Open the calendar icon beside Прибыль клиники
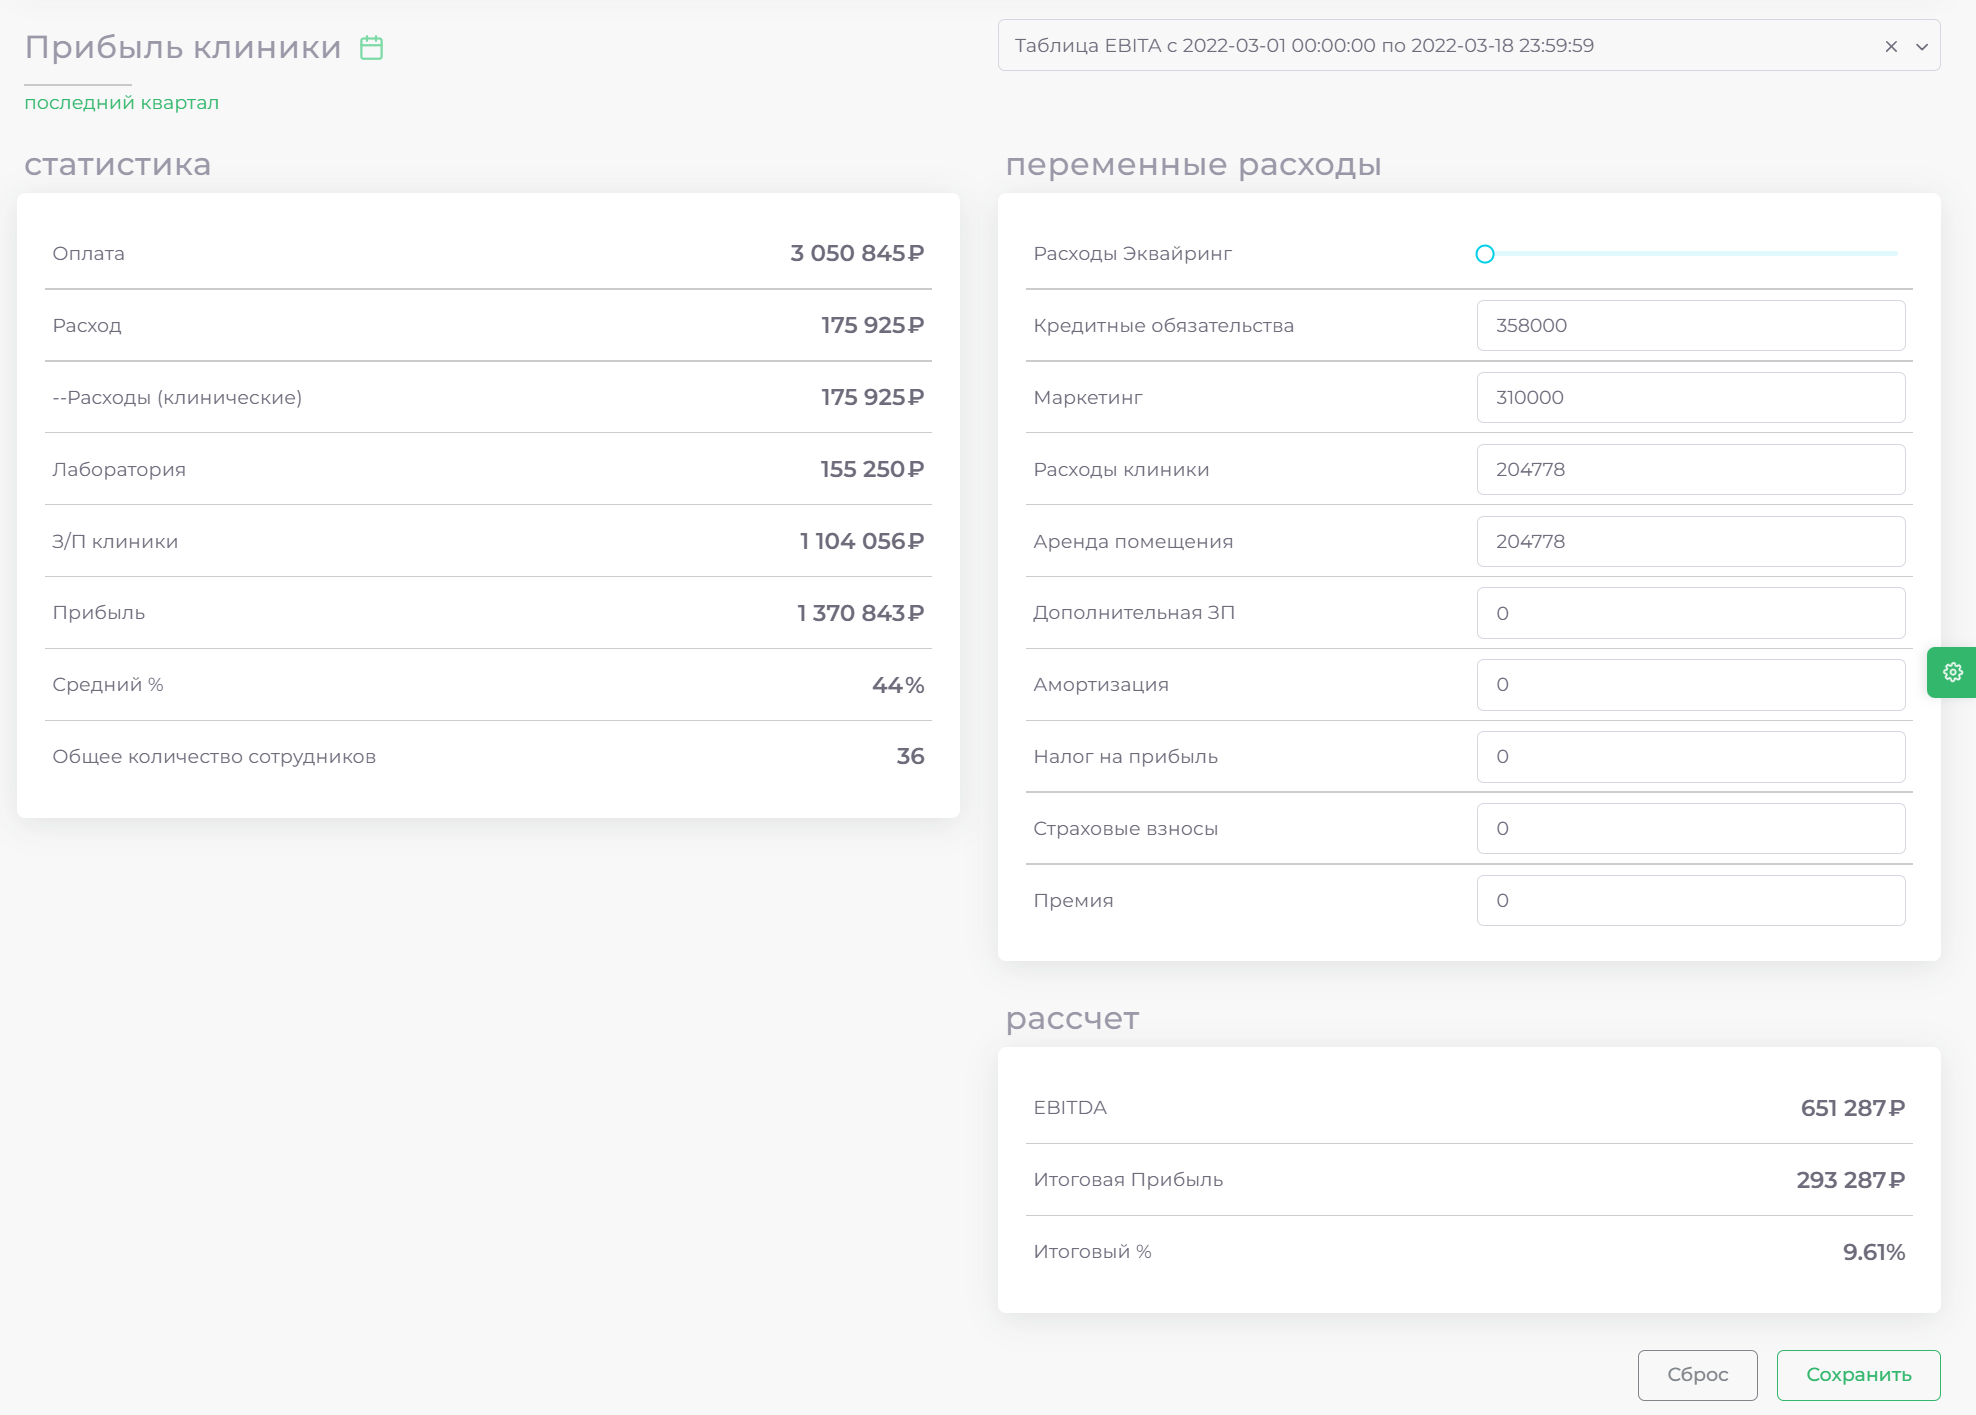This screenshot has width=1976, height=1415. tap(371, 47)
